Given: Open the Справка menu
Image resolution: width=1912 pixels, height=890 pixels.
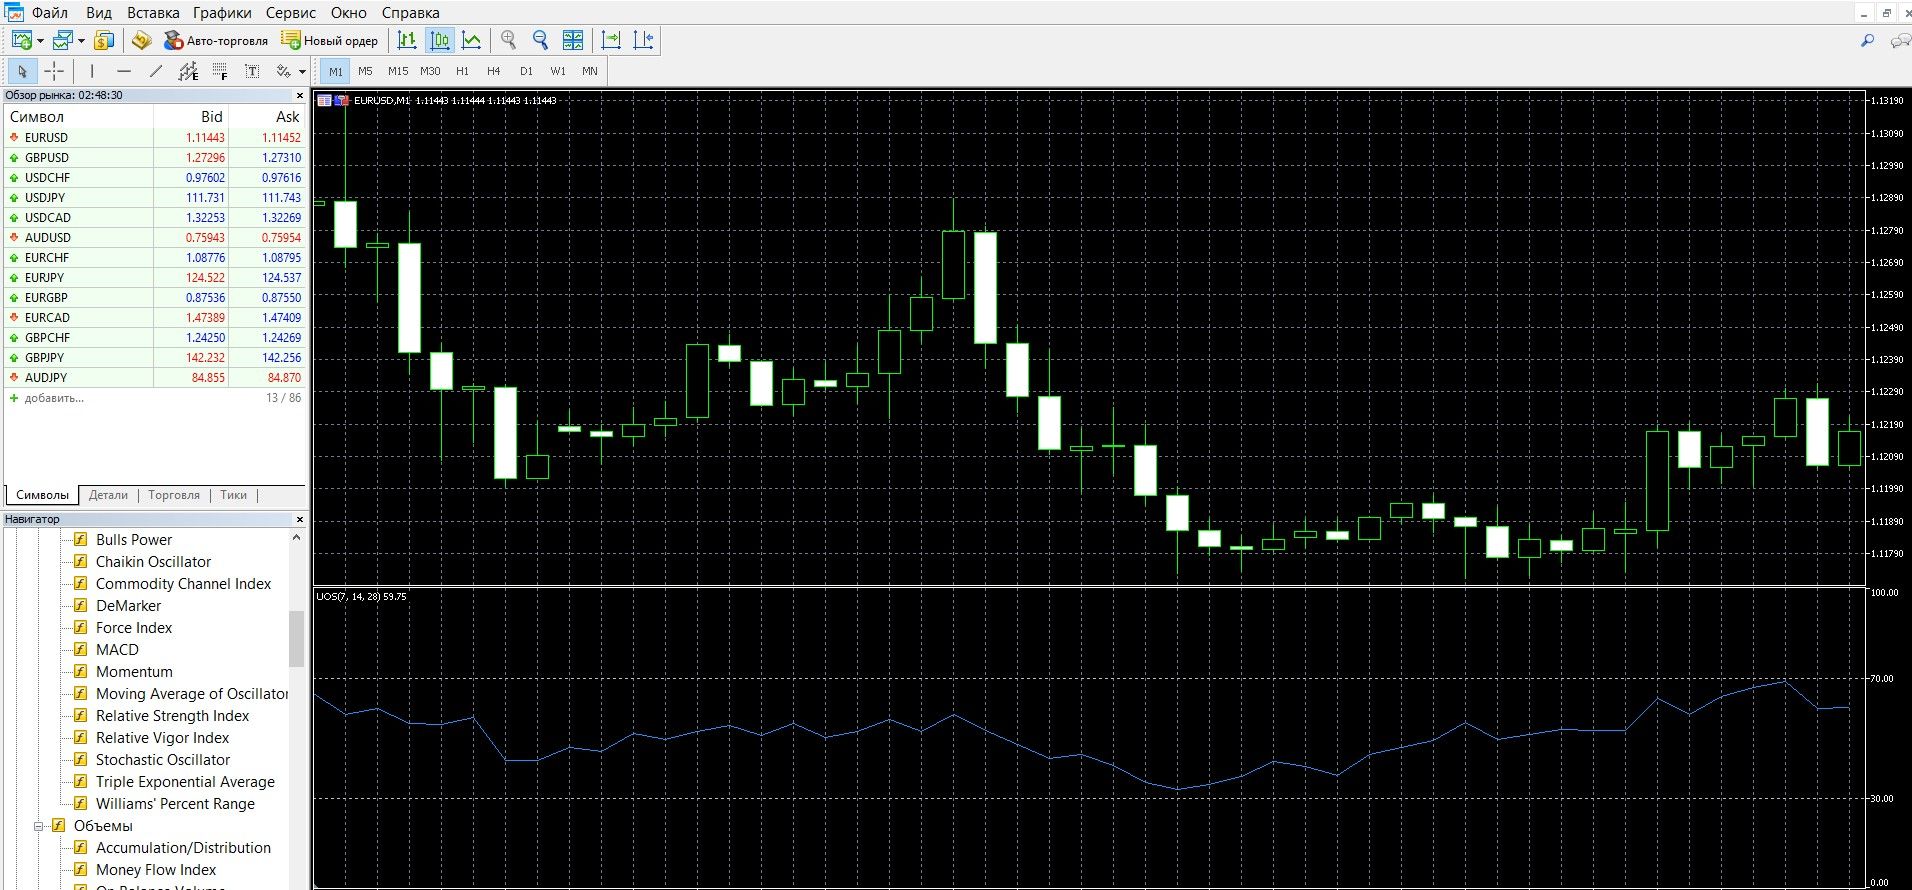Looking at the screenshot, I should [x=410, y=13].
